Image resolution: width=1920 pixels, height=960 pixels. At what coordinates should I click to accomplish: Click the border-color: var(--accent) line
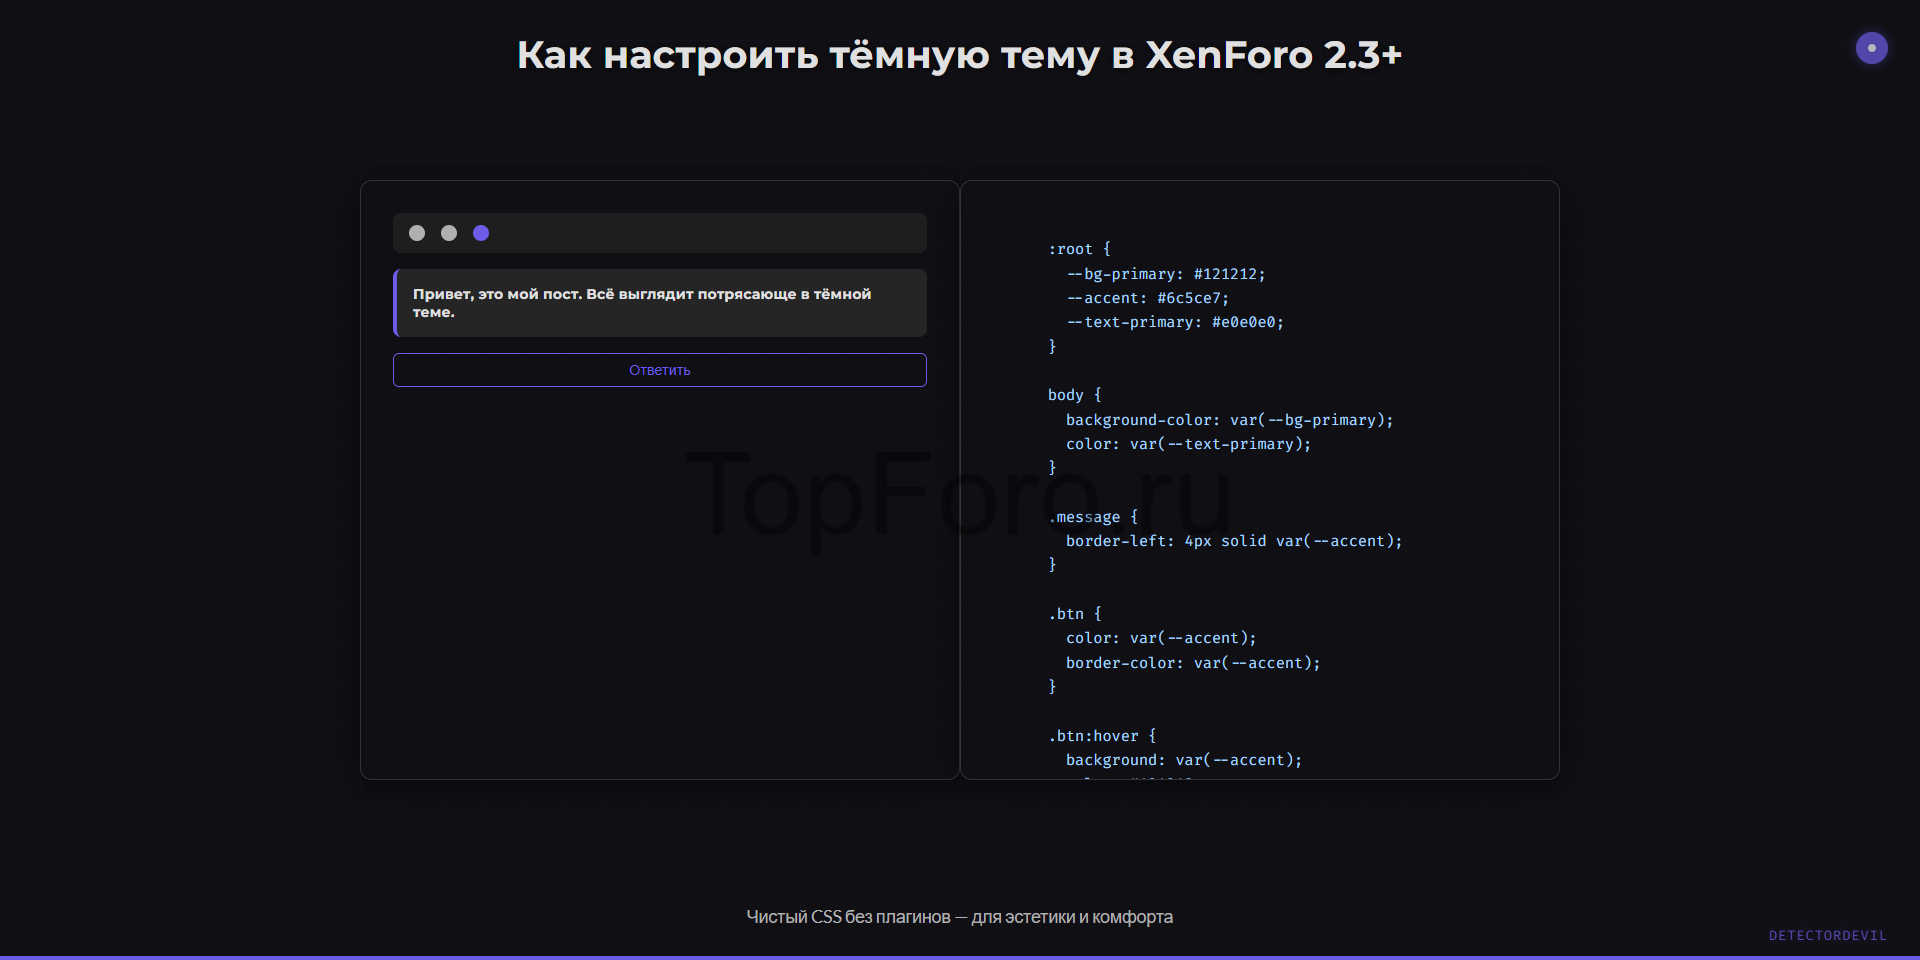(x=1192, y=663)
